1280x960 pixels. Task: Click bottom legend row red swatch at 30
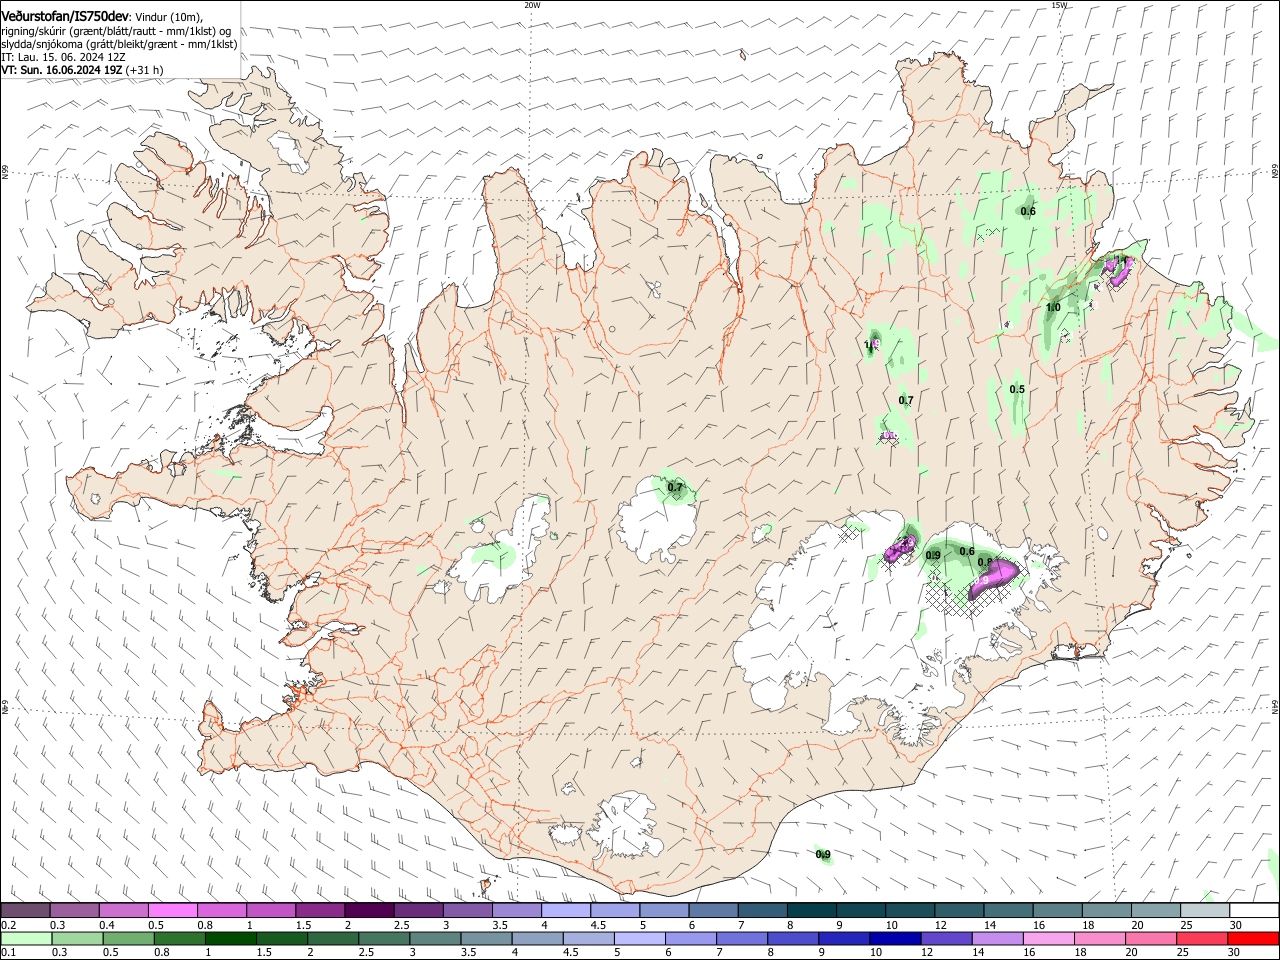tap(1254, 939)
